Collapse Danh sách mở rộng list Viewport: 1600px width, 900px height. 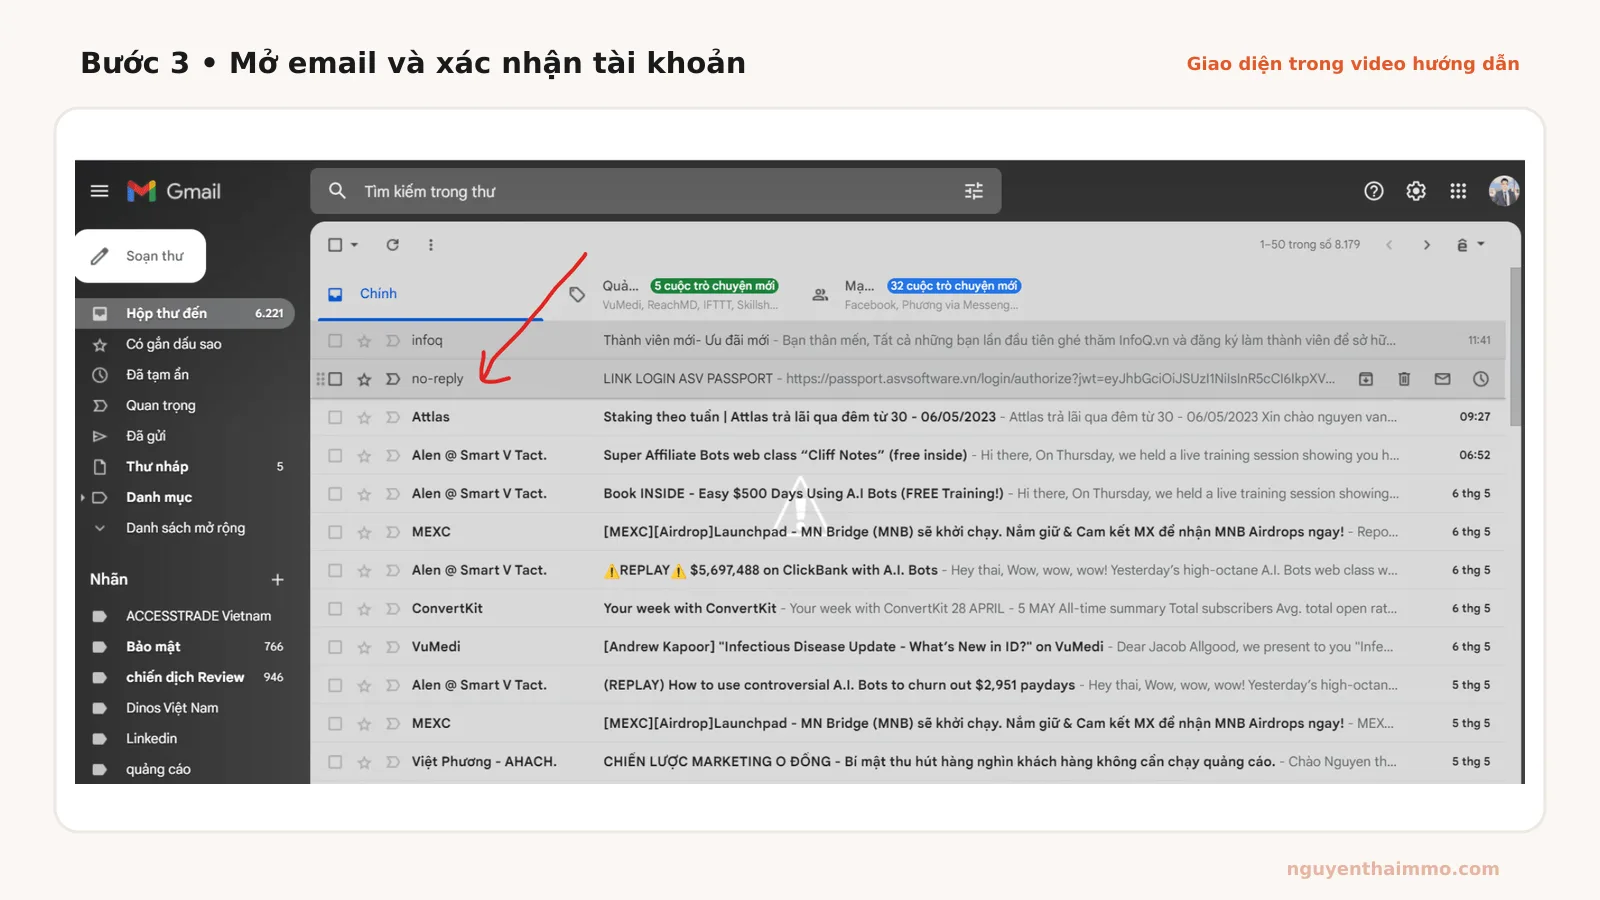click(x=100, y=528)
